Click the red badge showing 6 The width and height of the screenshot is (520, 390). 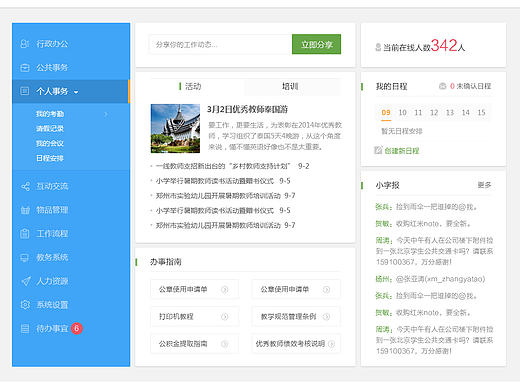(x=77, y=328)
